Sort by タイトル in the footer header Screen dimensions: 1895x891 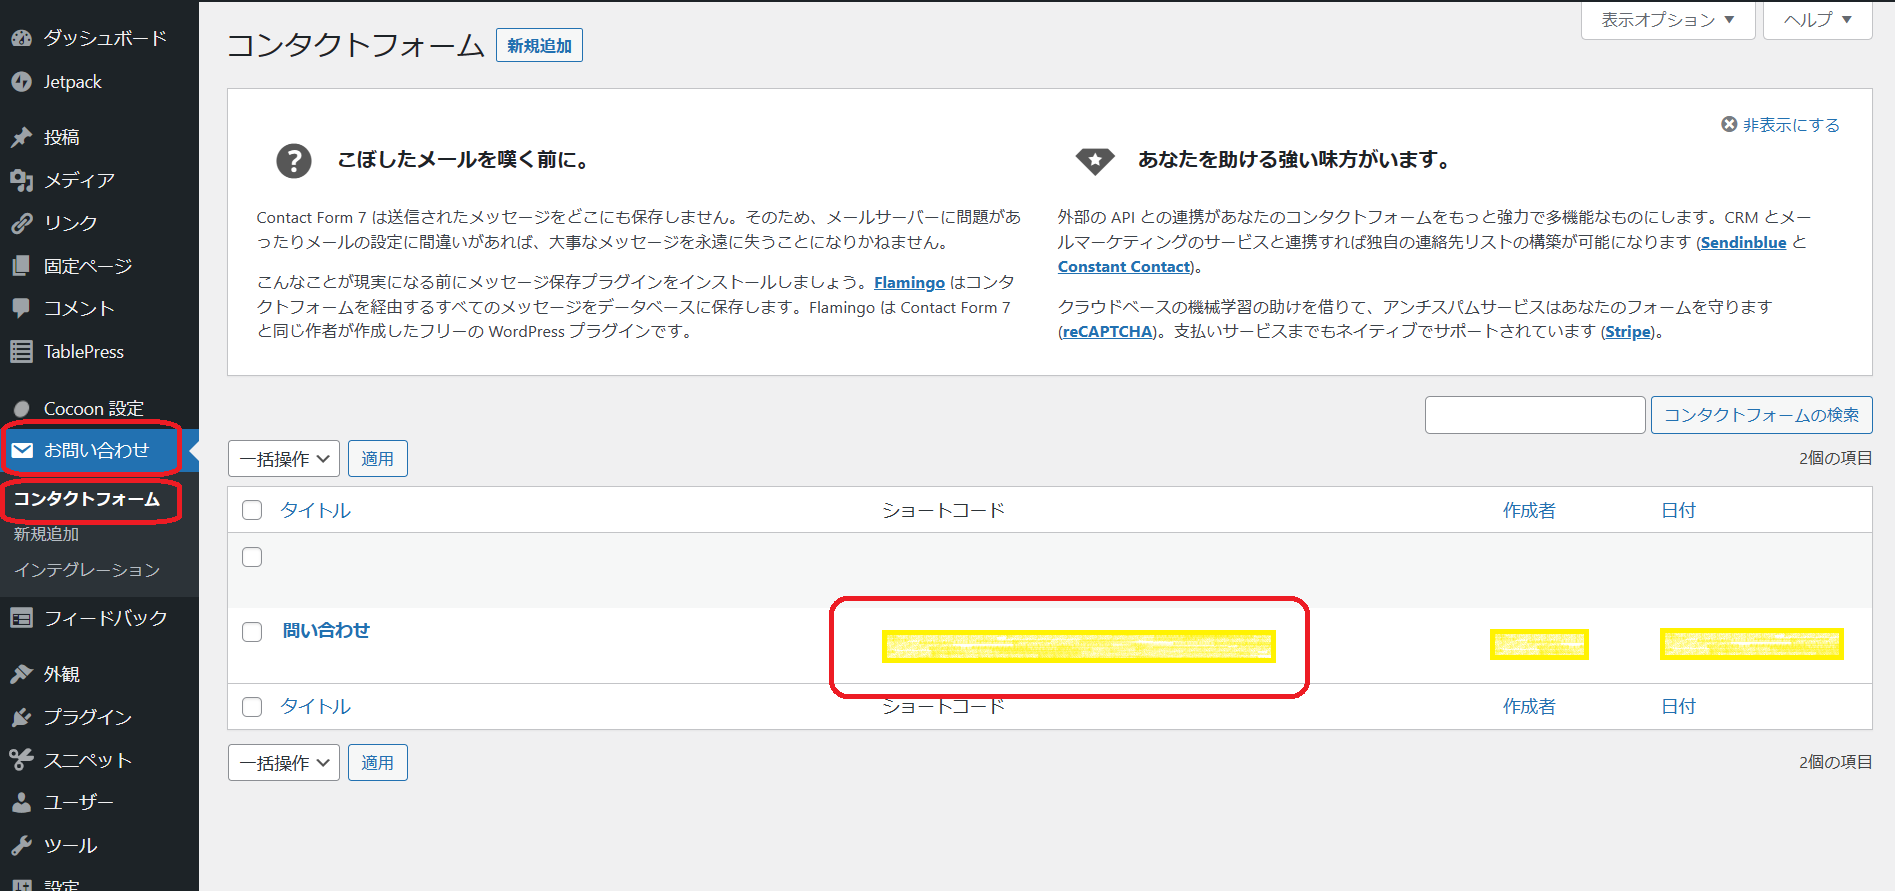316,706
